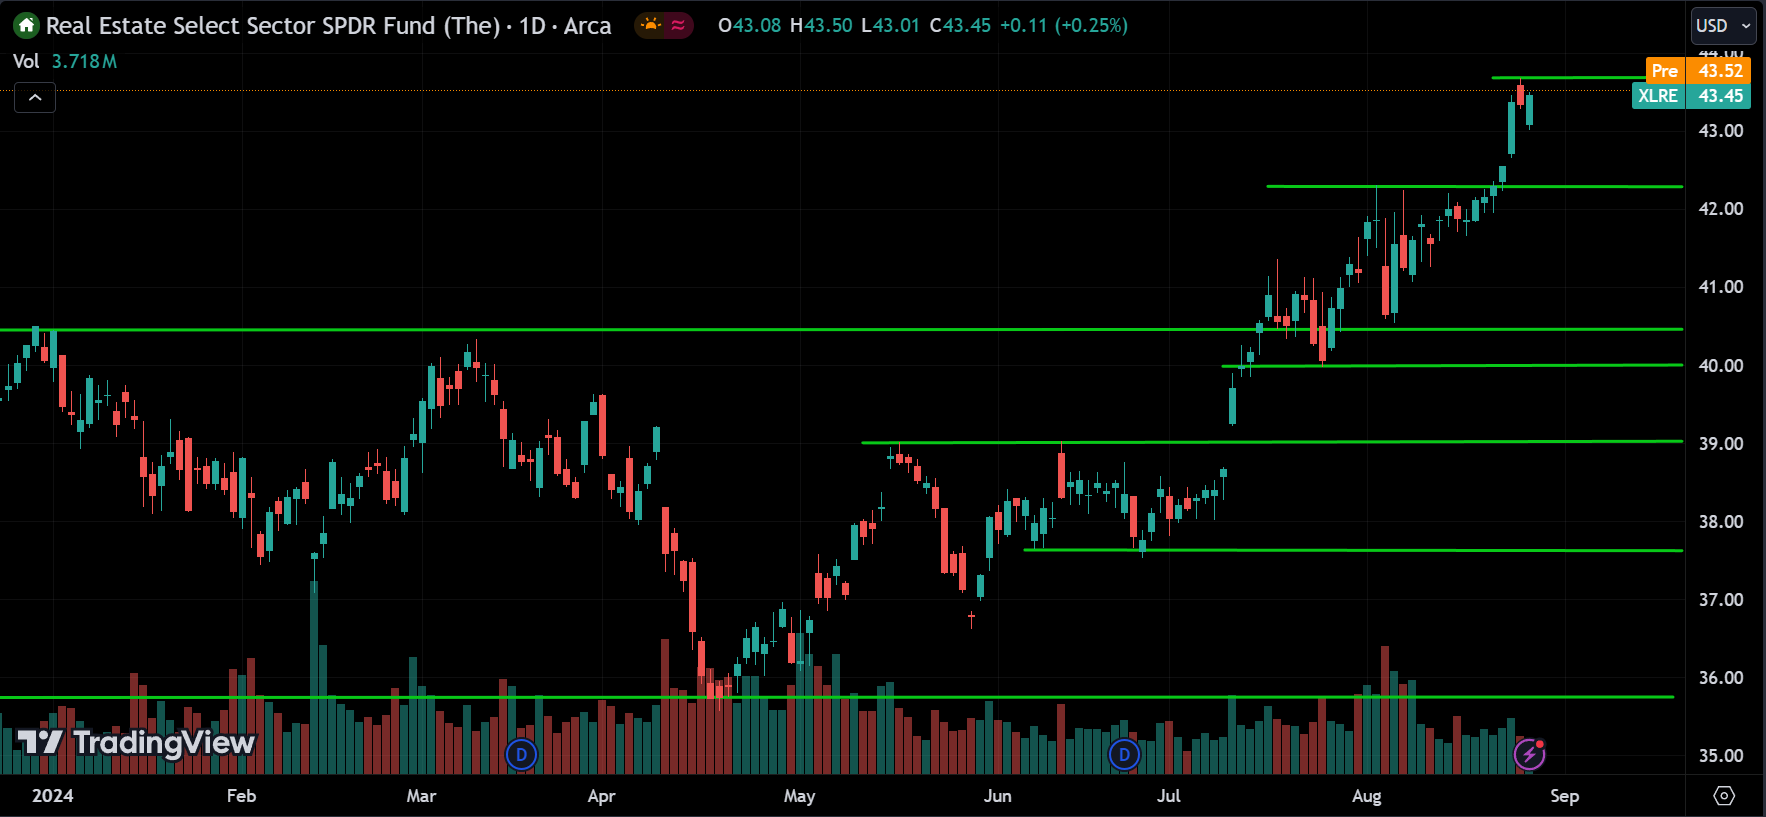Select the green line just below 36.00
This screenshot has width=1766, height=817.
pos(836,697)
